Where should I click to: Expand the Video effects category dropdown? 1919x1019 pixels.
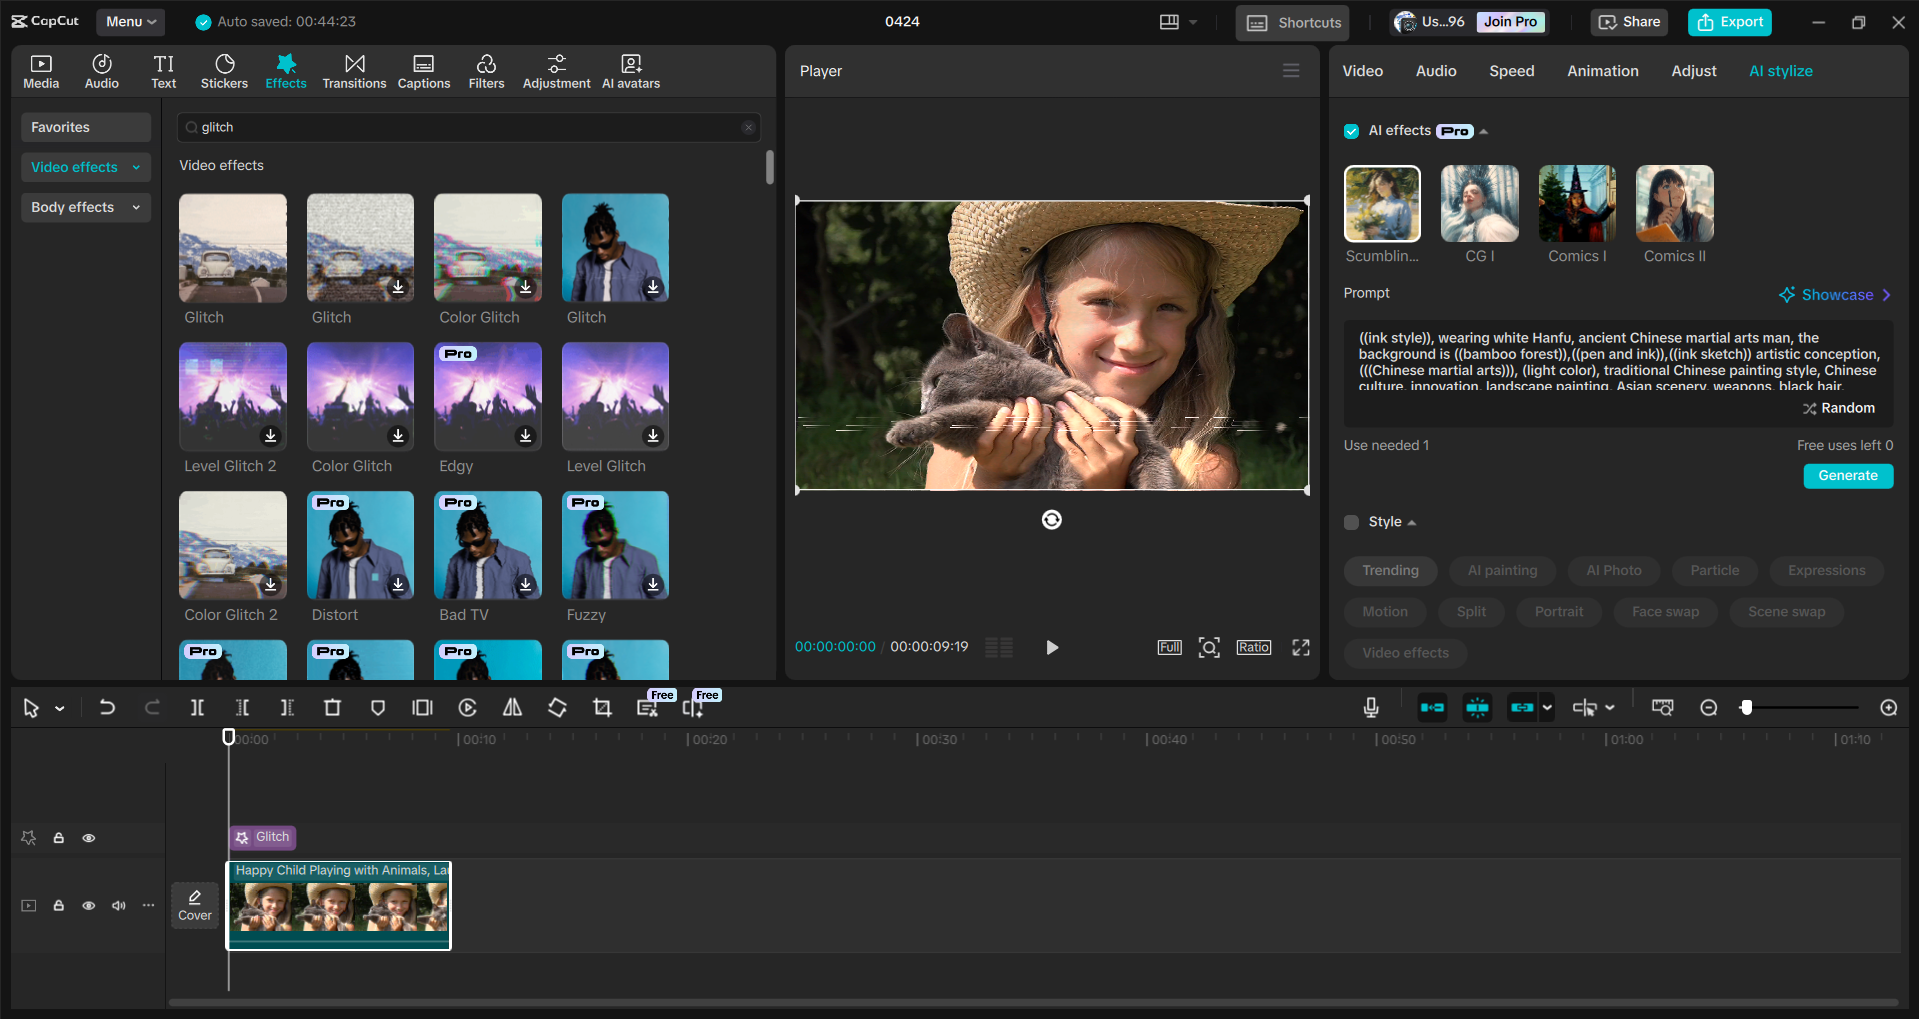pos(136,168)
